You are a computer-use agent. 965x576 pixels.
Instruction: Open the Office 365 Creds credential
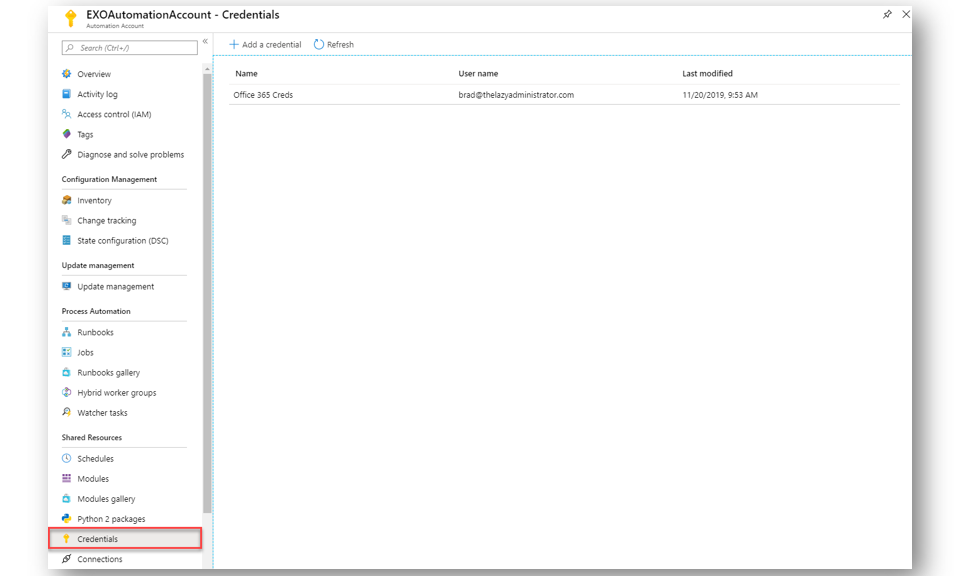coord(263,95)
